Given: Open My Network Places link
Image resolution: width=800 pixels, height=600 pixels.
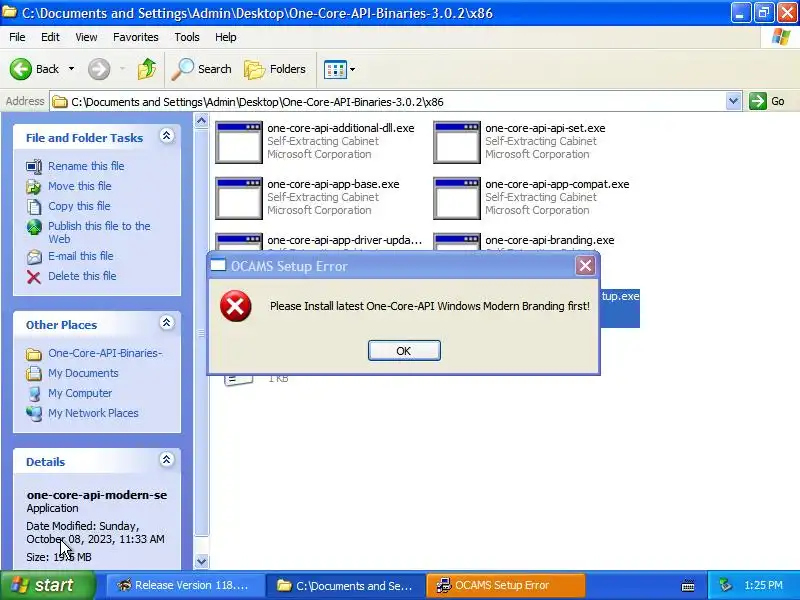Looking at the screenshot, I should click(x=93, y=413).
